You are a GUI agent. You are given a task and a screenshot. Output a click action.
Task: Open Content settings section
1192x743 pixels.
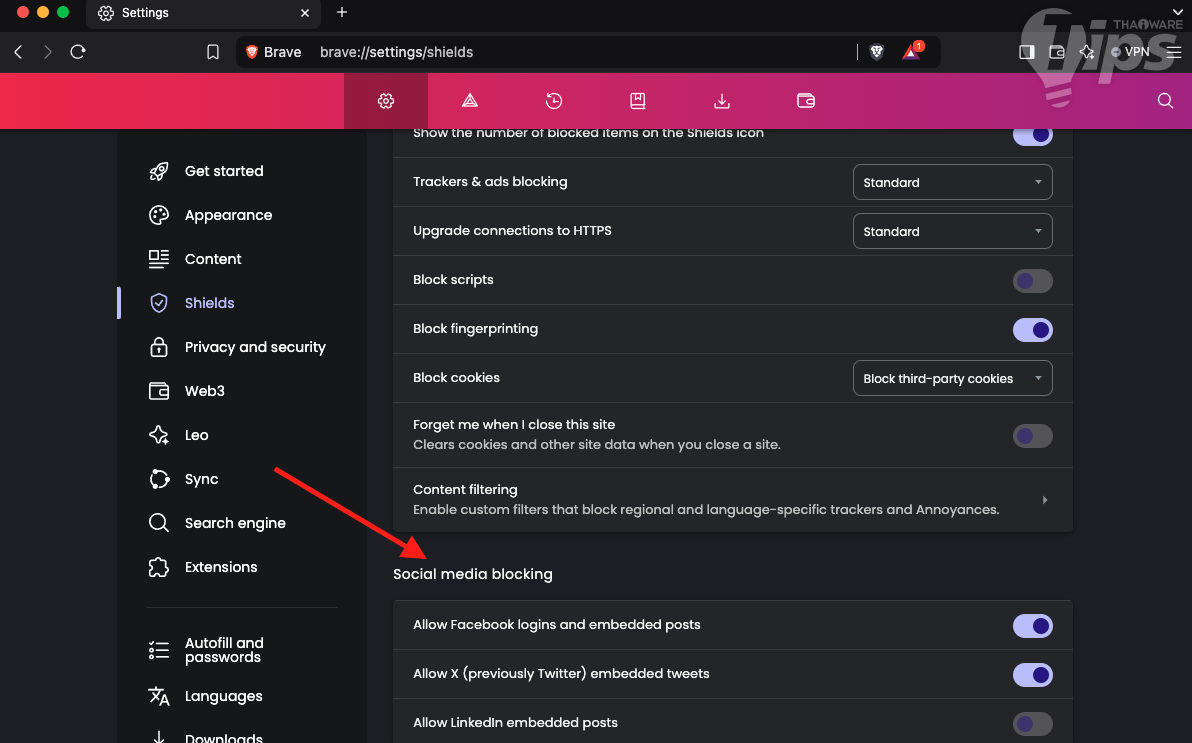click(x=213, y=259)
